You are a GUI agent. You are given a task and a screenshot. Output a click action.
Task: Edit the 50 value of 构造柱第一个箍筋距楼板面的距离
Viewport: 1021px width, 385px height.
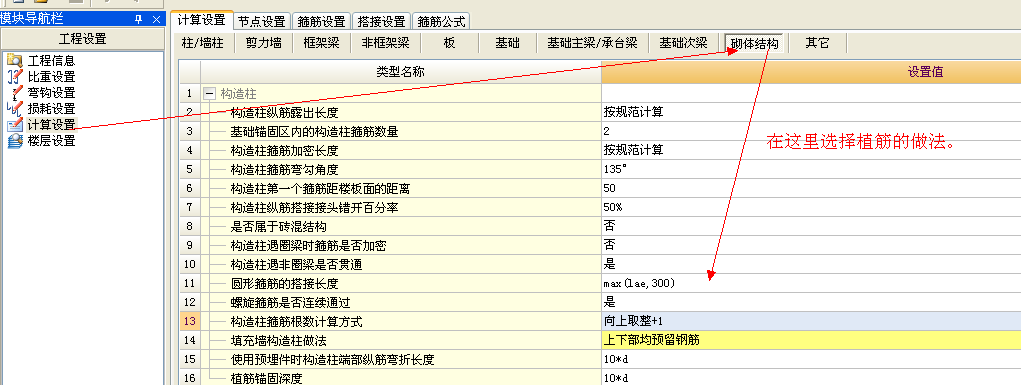(x=811, y=188)
